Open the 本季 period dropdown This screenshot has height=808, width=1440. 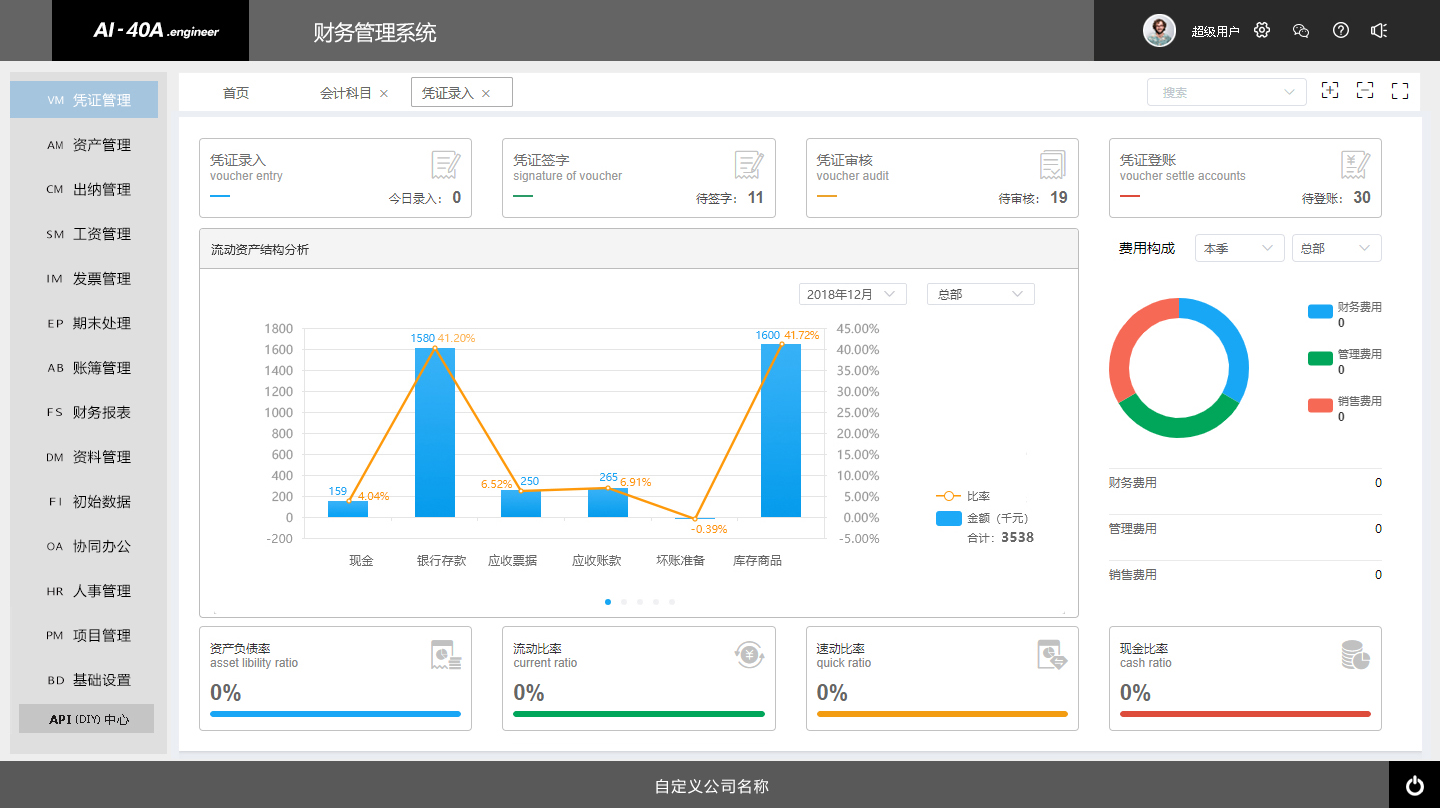(x=1239, y=248)
